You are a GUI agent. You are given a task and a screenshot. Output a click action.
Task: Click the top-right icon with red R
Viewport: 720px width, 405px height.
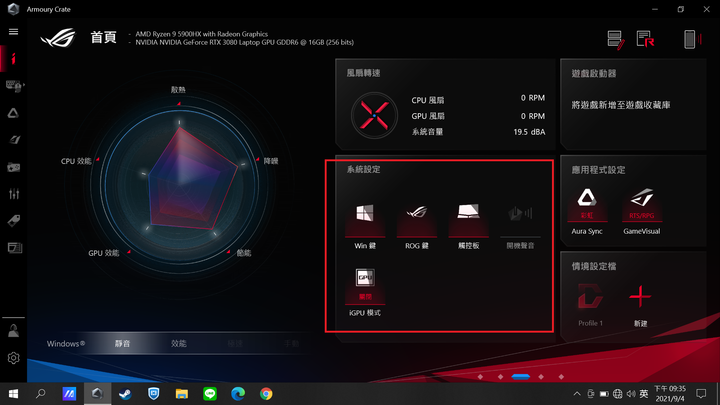tap(645, 39)
